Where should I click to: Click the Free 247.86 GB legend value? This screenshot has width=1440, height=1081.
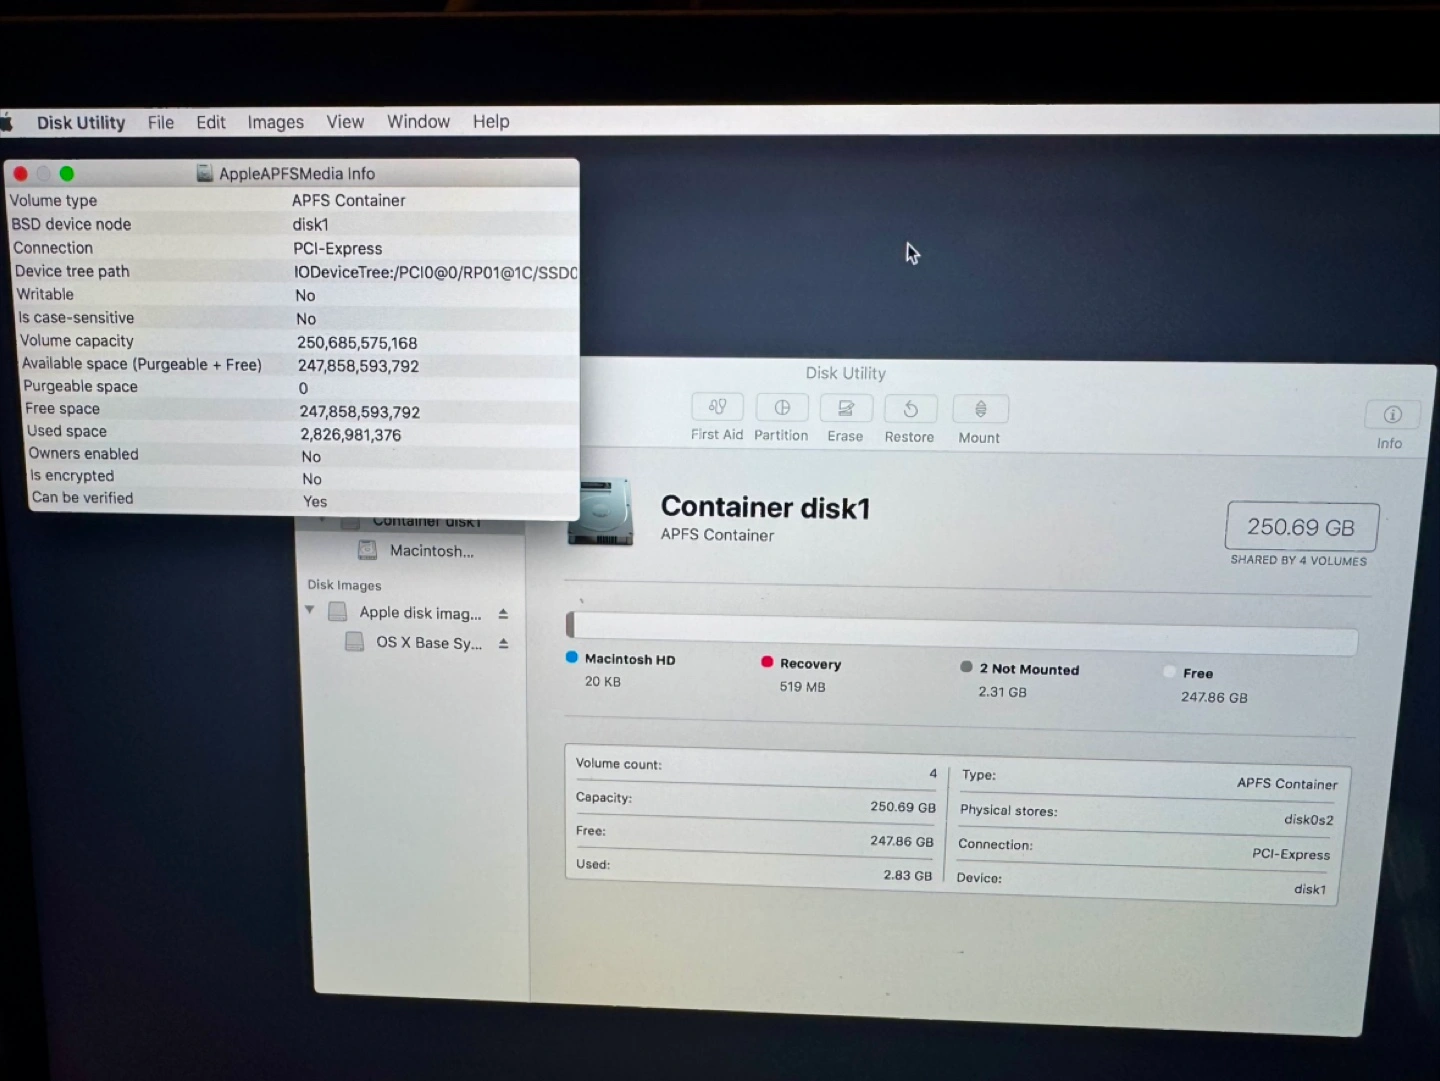coord(1214,697)
